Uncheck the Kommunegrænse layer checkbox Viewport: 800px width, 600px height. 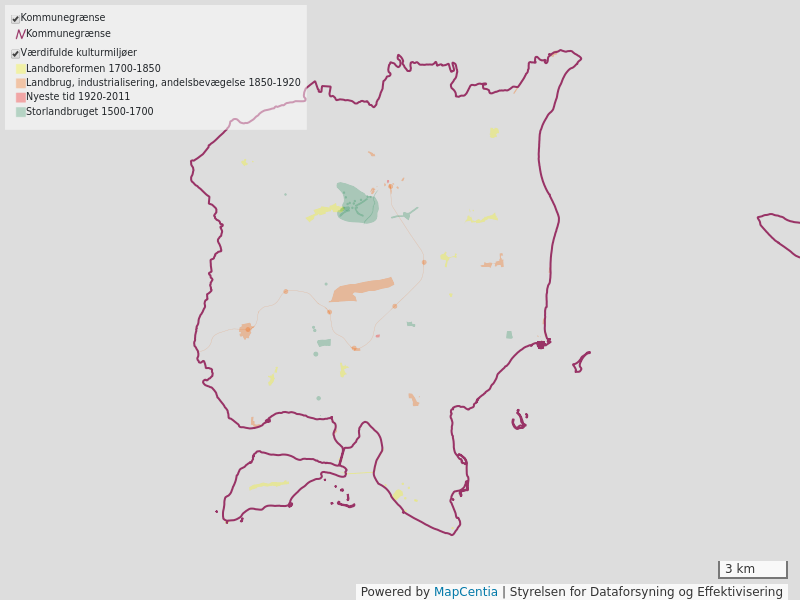pyautogui.click(x=16, y=19)
